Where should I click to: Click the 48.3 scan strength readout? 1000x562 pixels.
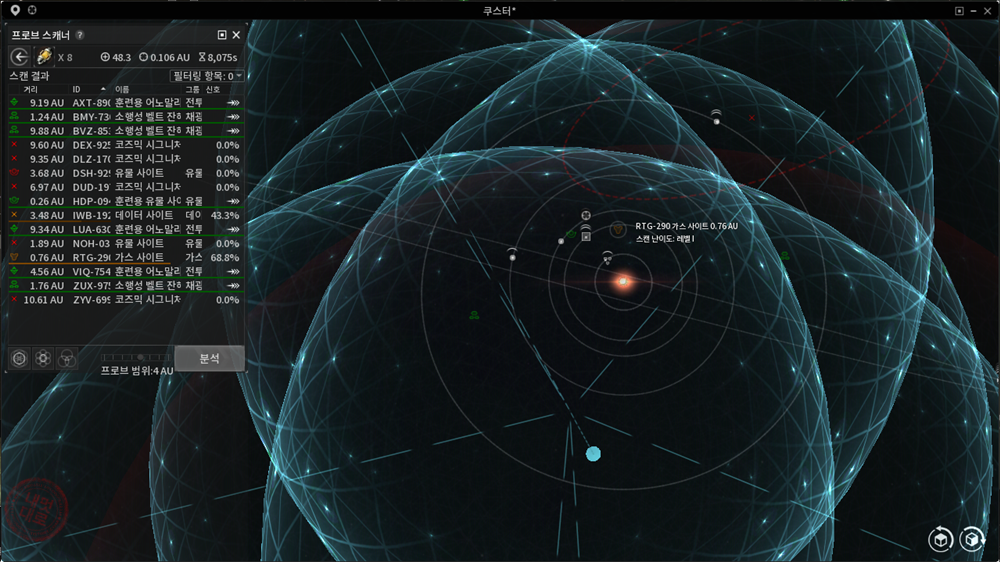coord(115,57)
